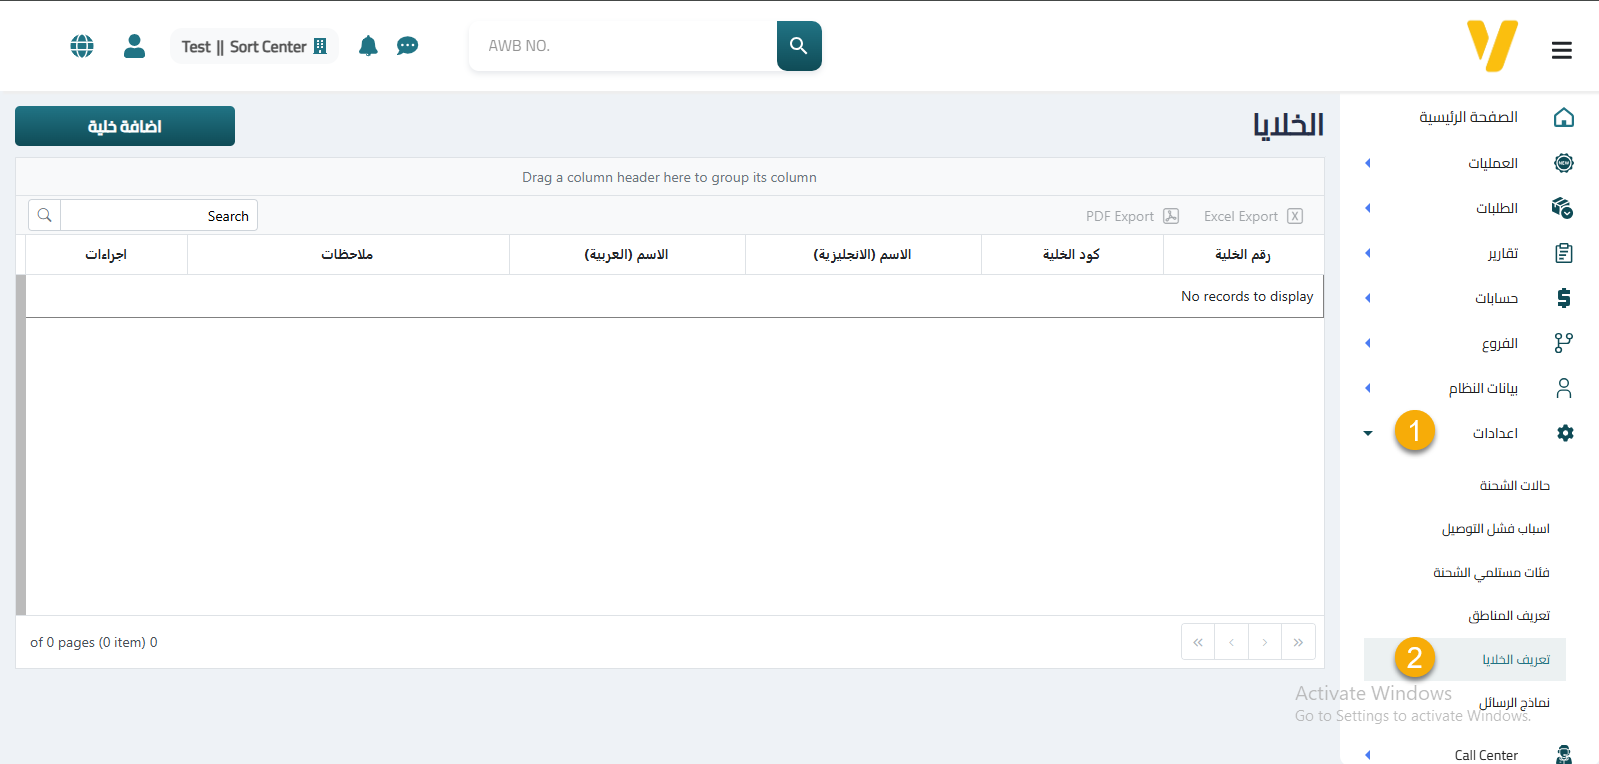Click the notifications bell icon
Screen dimensions: 1599x764
368,46
